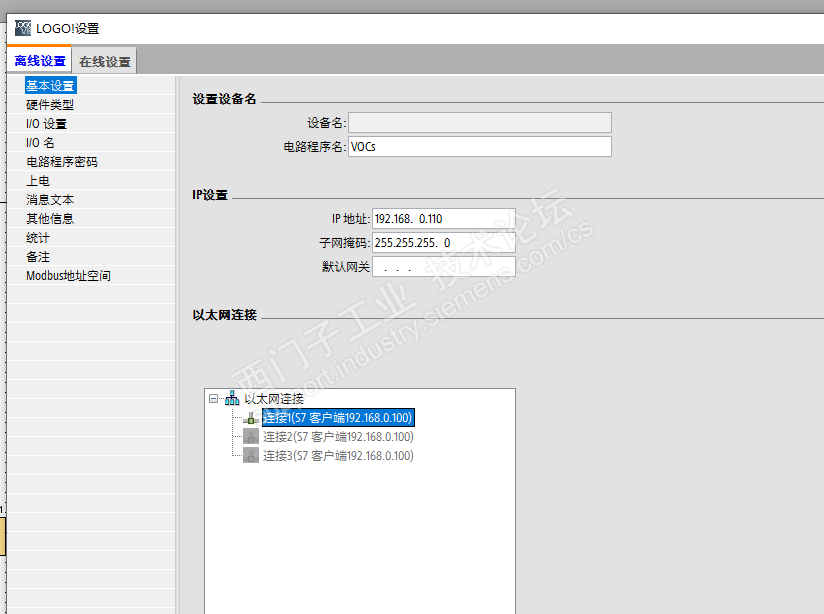
Task: Open Modbus地址空间 settings
Action: coord(68,275)
